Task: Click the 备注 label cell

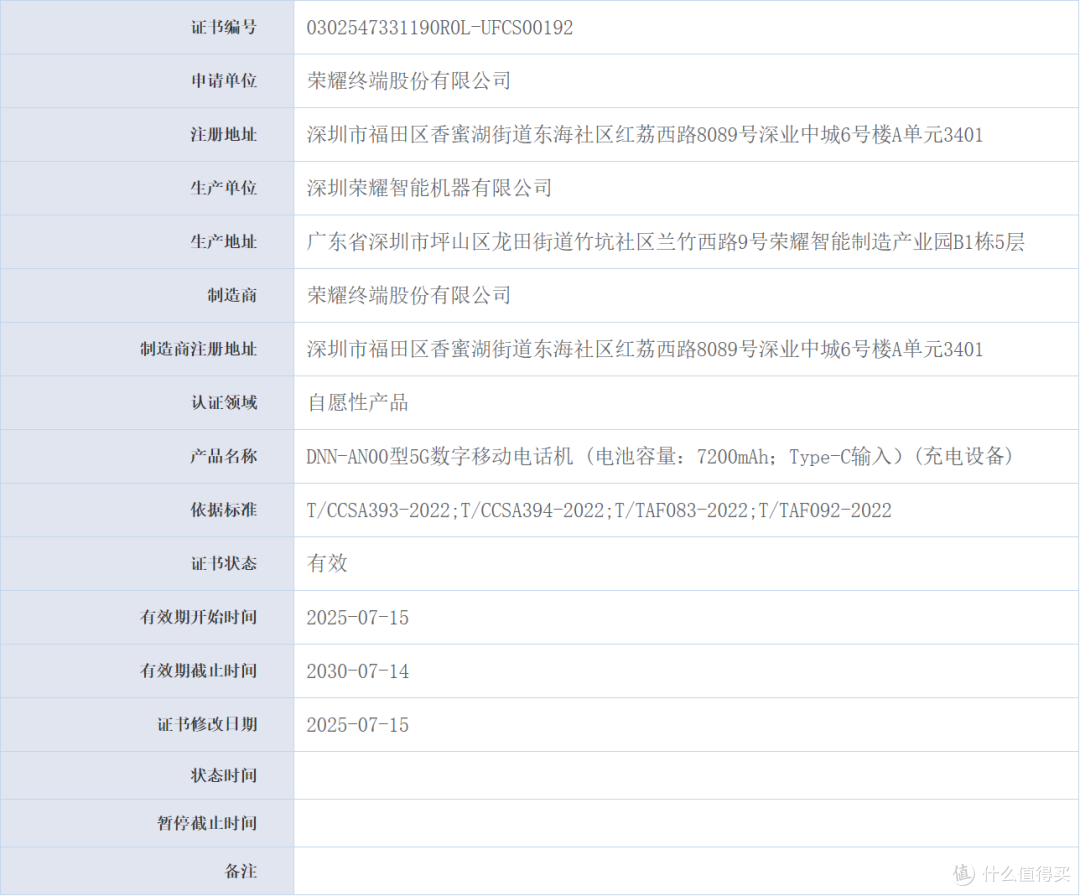Action: (147, 871)
